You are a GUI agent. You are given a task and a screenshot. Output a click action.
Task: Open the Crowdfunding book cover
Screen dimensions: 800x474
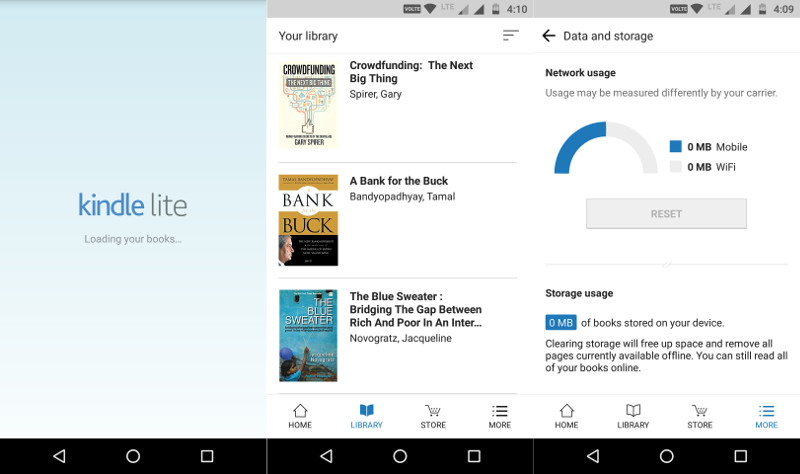click(308, 105)
